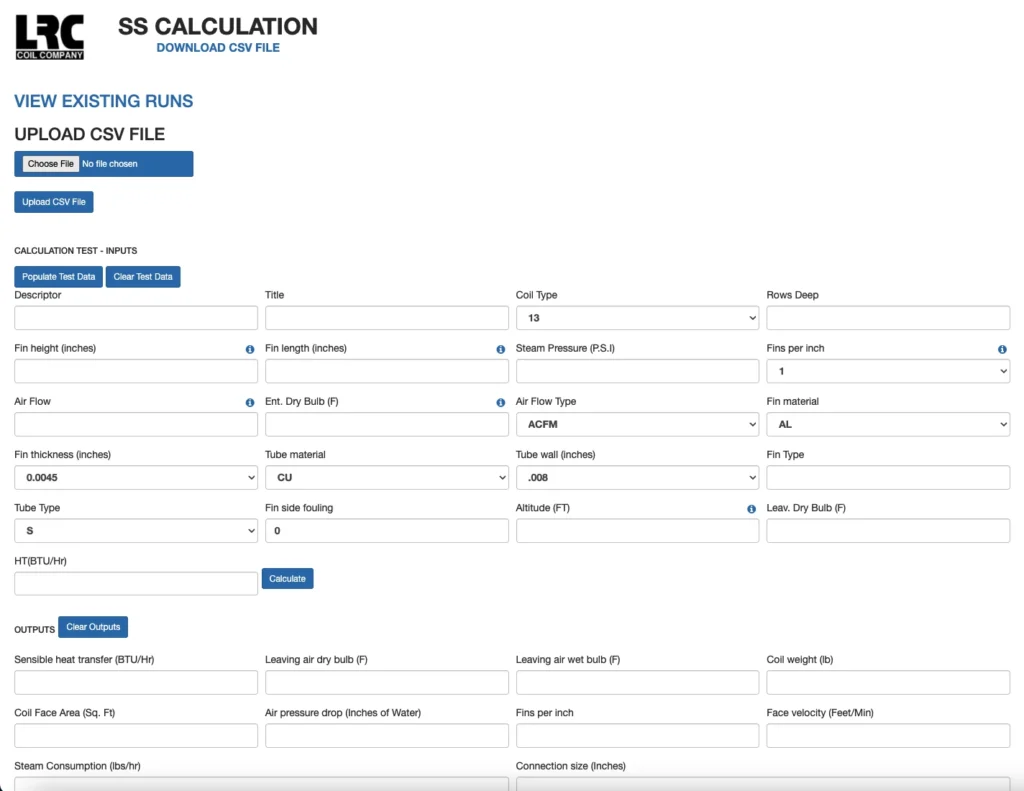Viewport: 1024px width, 791px height.
Task: Click the Upload CSV File button
Action: (54, 202)
